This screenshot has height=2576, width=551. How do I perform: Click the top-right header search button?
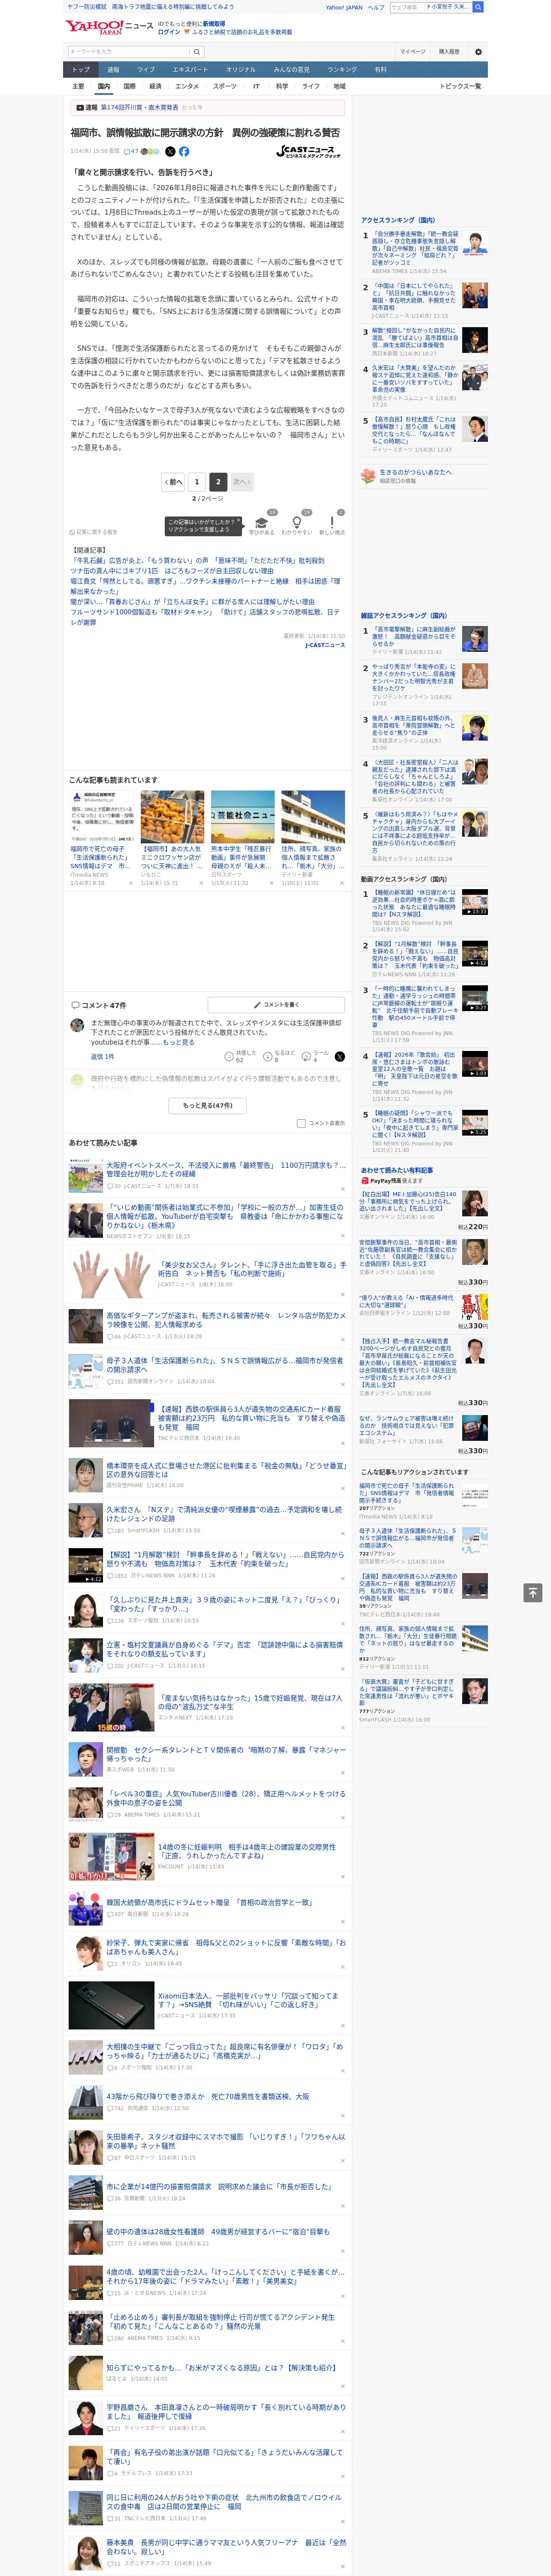click(478, 7)
